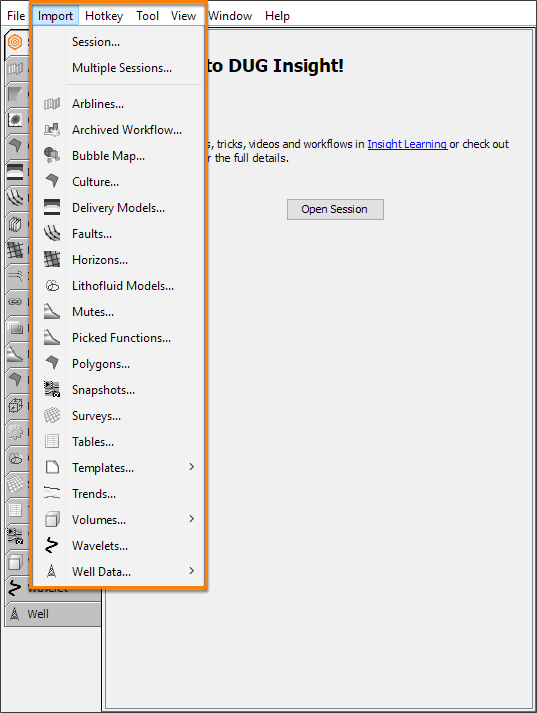Click the Lithofluid Models icon in menu
Viewport: 537px width, 713px height.
(52, 286)
